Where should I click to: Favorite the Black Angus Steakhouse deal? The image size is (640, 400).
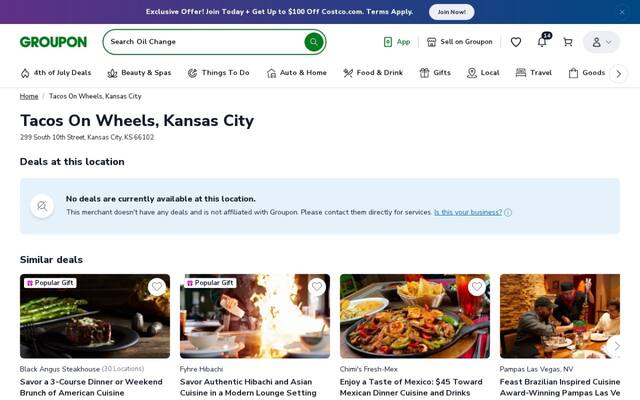(x=157, y=287)
